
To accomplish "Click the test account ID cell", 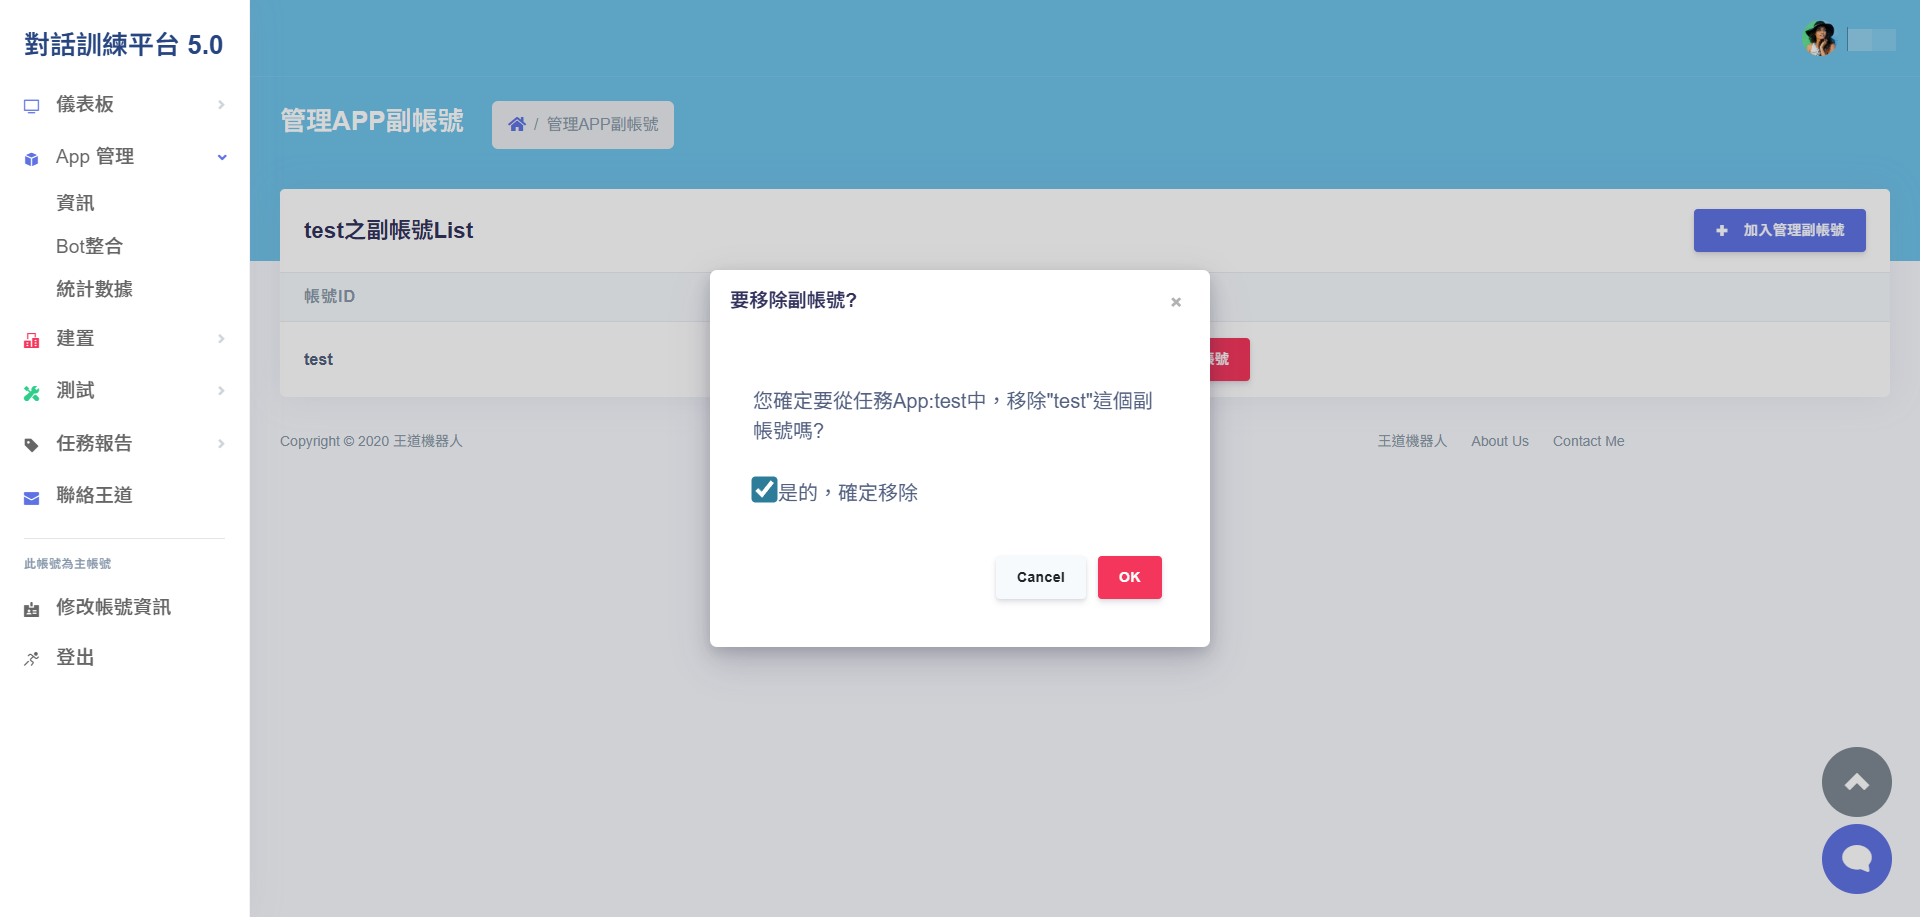I will [x=319, y=359].
